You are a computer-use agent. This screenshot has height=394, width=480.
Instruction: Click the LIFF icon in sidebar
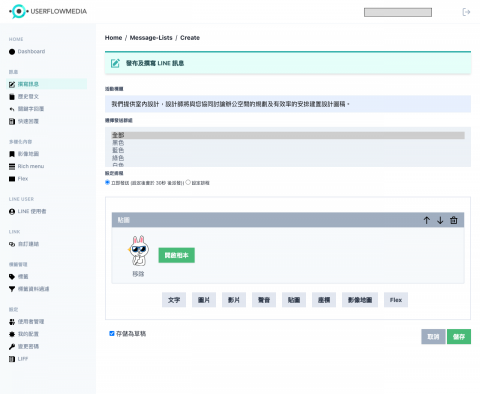tap(12, 359)
